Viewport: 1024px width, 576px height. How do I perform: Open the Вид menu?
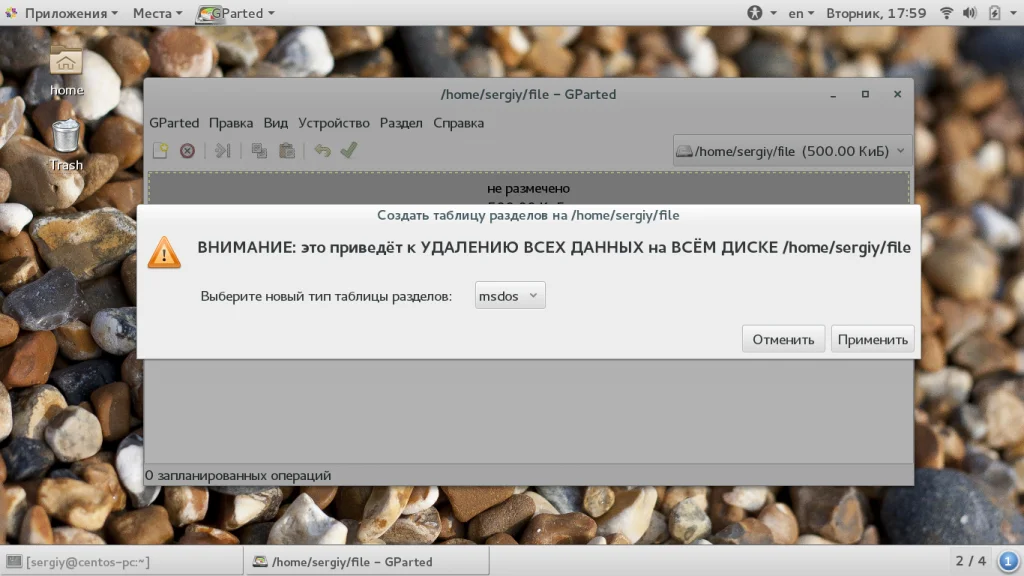point(276,123)
